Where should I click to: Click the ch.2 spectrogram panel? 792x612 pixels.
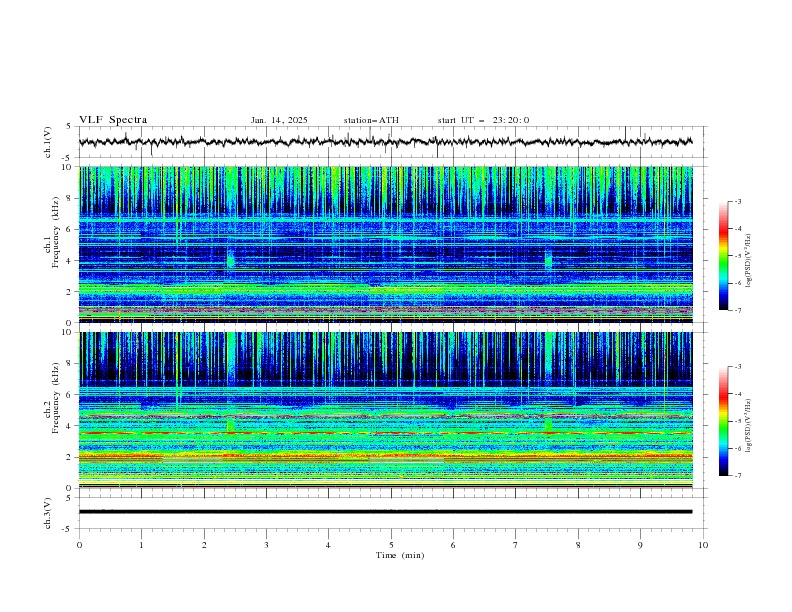pos(386,410)
